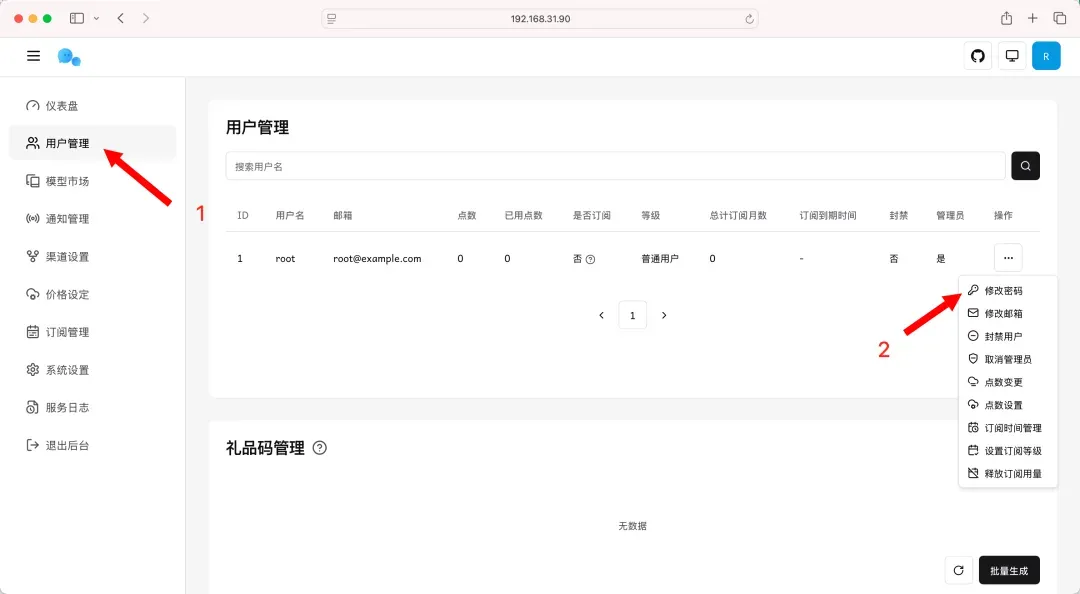Image resolution: width=1080 pixels, height=594 pixels.
Task: Click the Safari forward arrow
Action: pos(145,19)
